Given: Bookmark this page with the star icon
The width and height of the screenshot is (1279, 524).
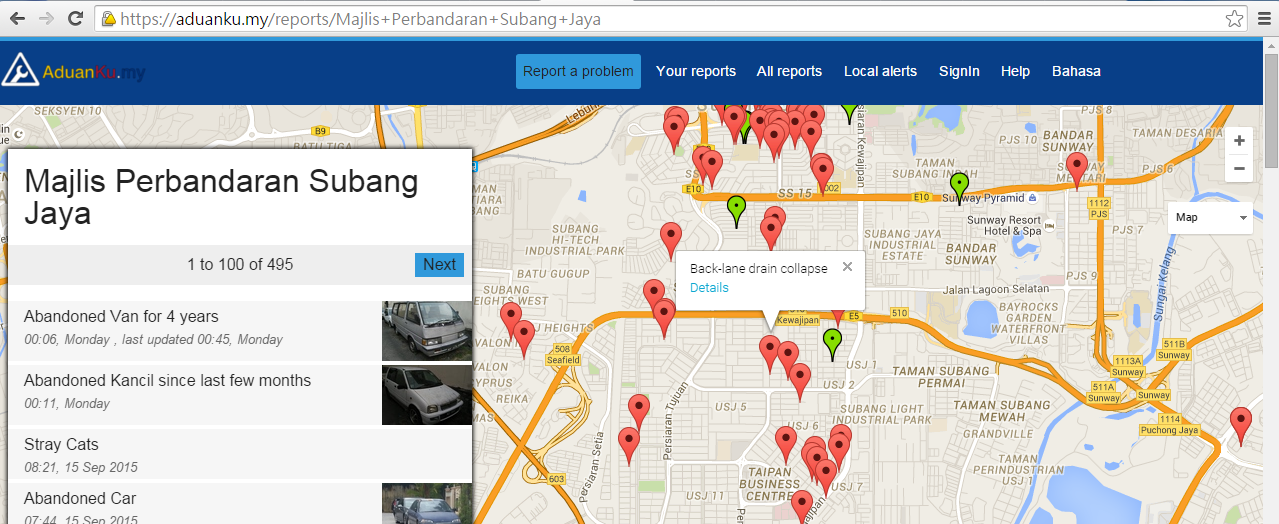Looking at the screenshot, I should click(1235, 19).
